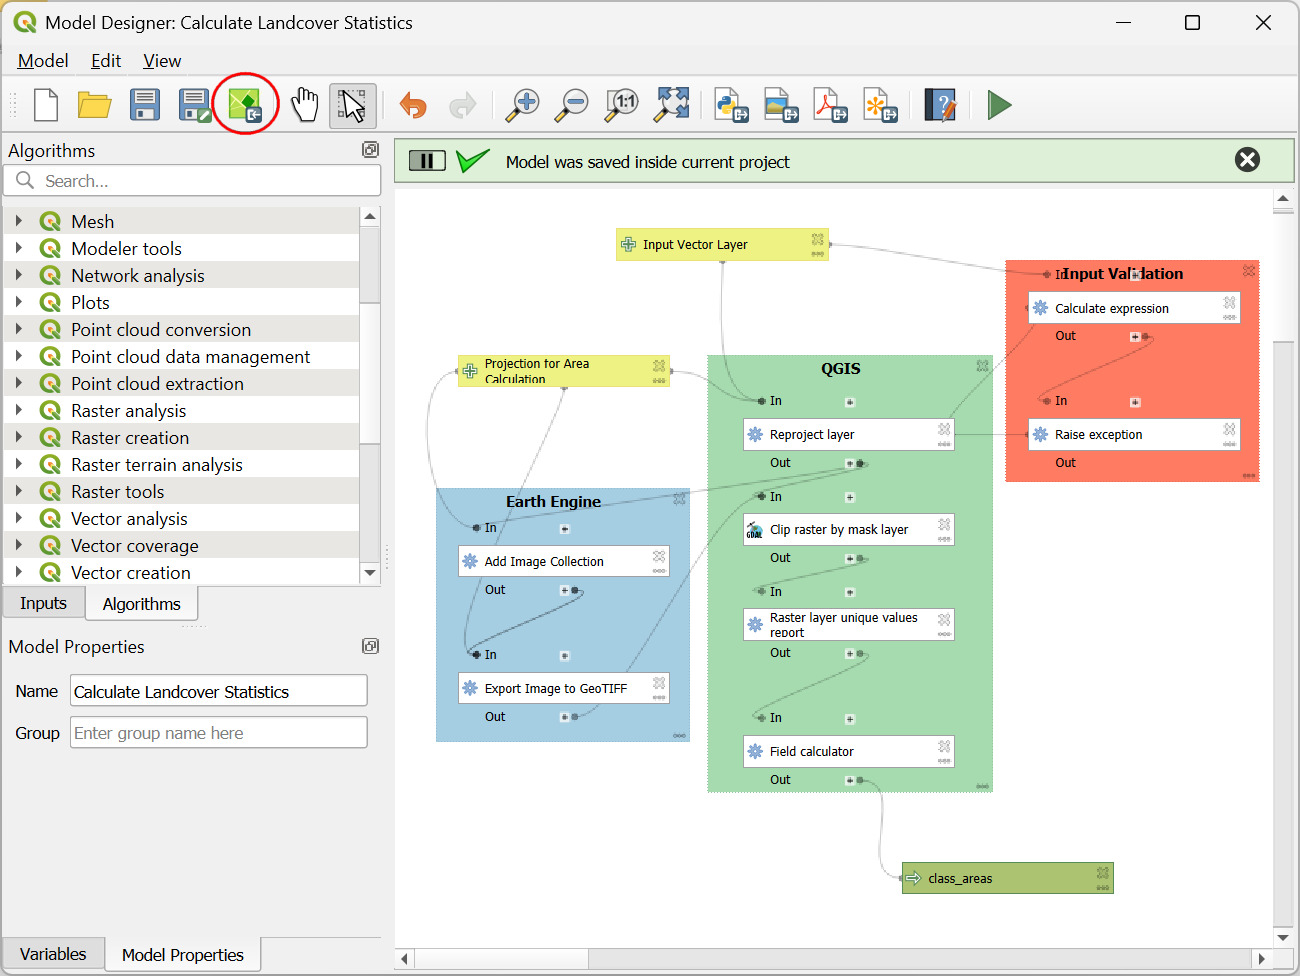Click the Export as Python script icon
1300x976 pixels.
tap(732, 105)
